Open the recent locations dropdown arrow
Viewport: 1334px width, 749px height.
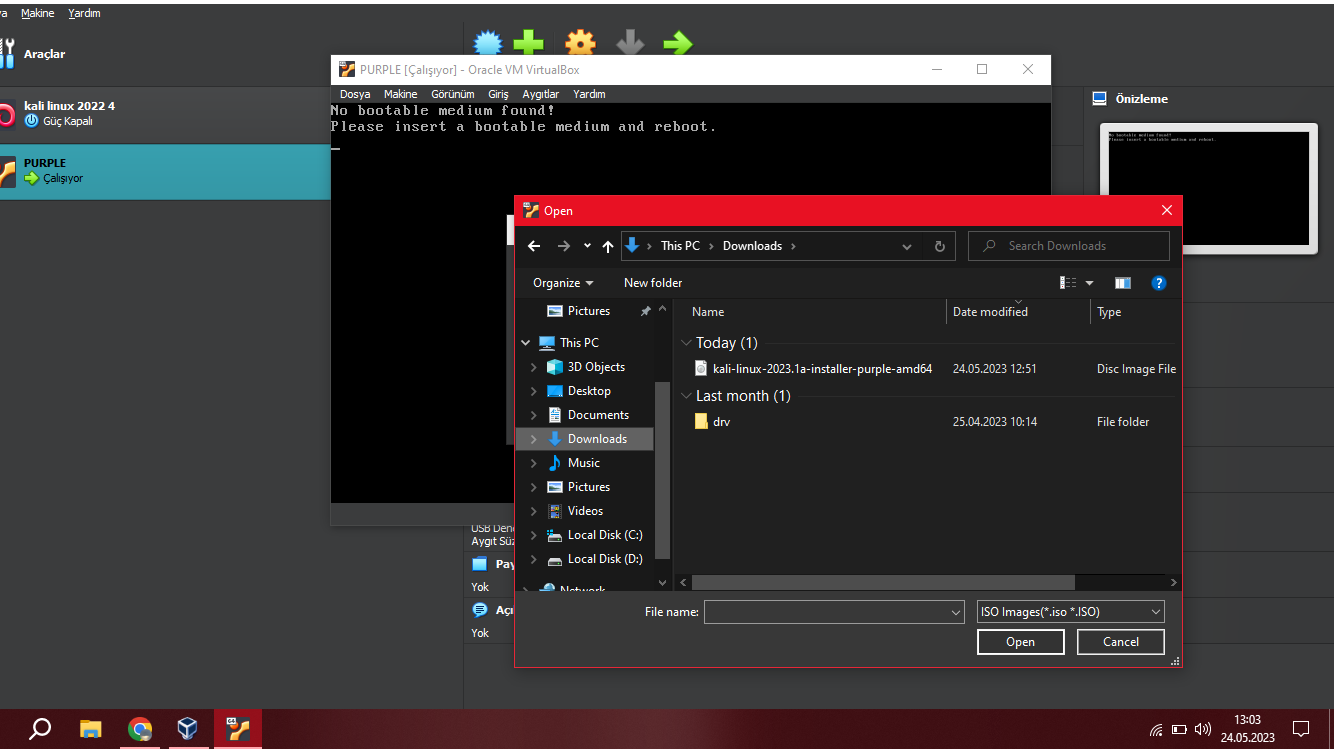point(587,246)
